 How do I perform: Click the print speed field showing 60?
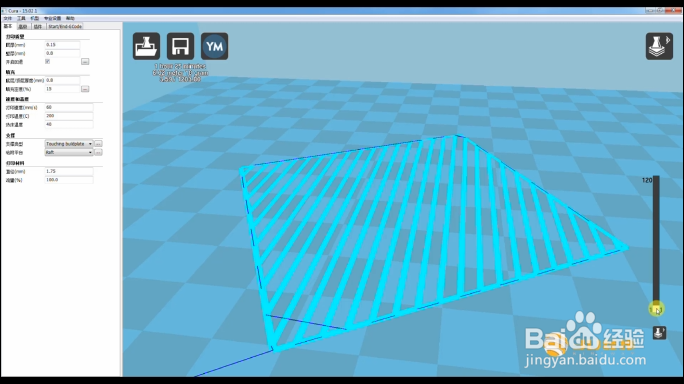[x=69, y=107]
